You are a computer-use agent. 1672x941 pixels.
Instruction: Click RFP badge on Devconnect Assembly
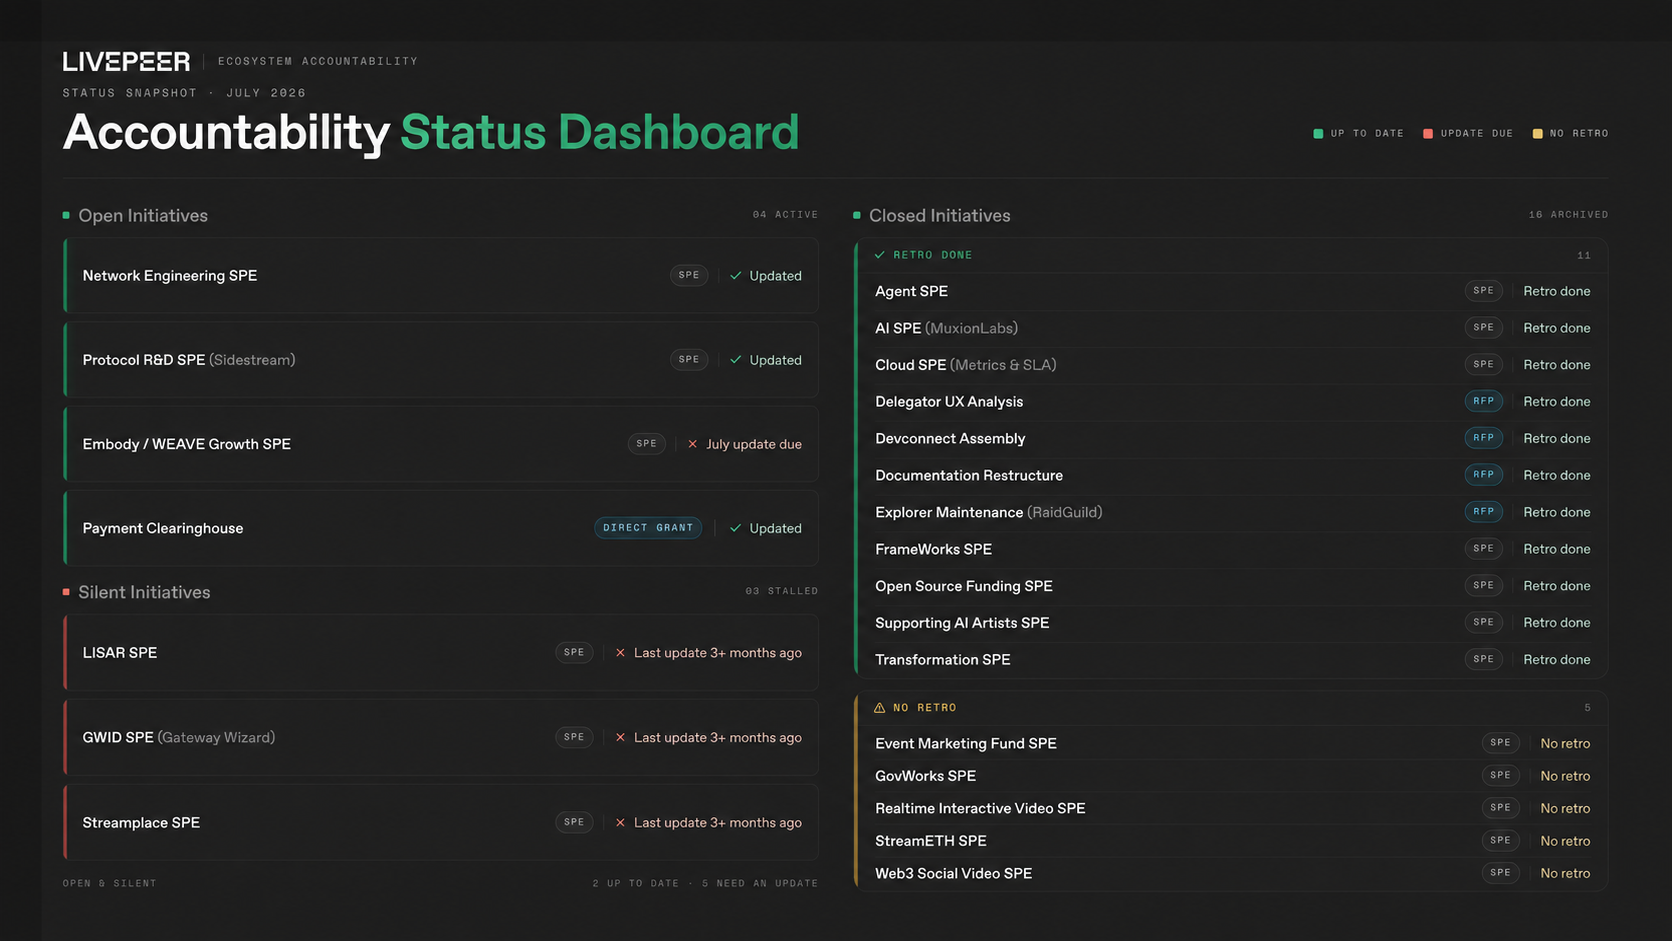pos(1484,438)
